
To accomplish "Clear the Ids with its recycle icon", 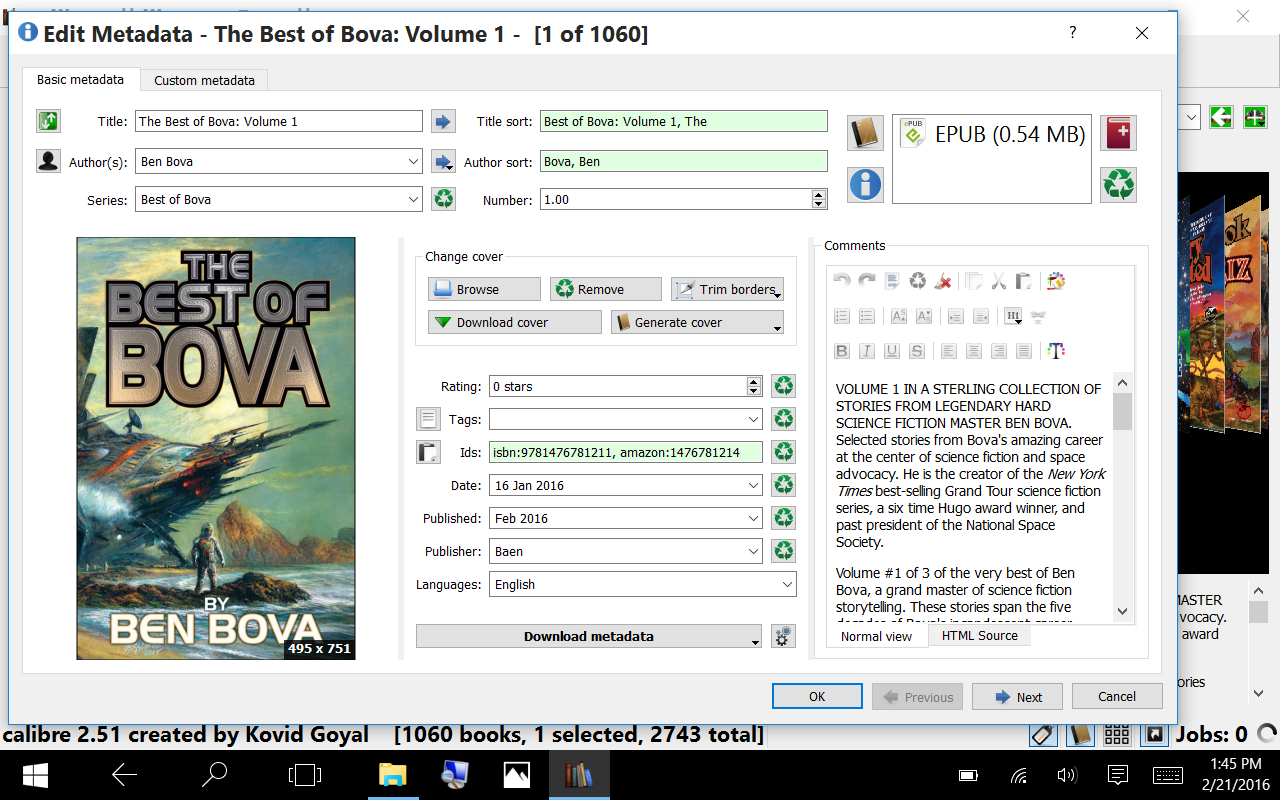I will tap(784, 452).
